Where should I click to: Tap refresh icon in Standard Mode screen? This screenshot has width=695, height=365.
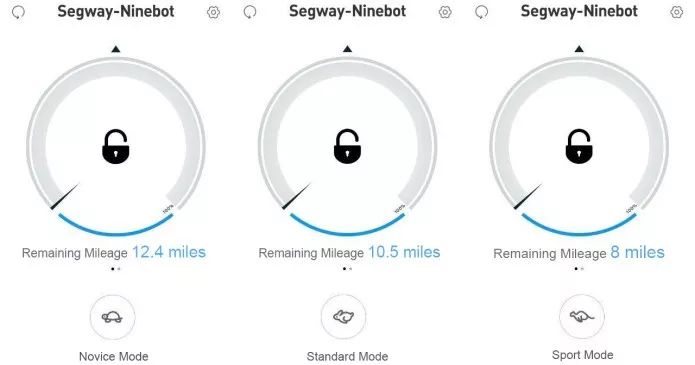point(250,12)
